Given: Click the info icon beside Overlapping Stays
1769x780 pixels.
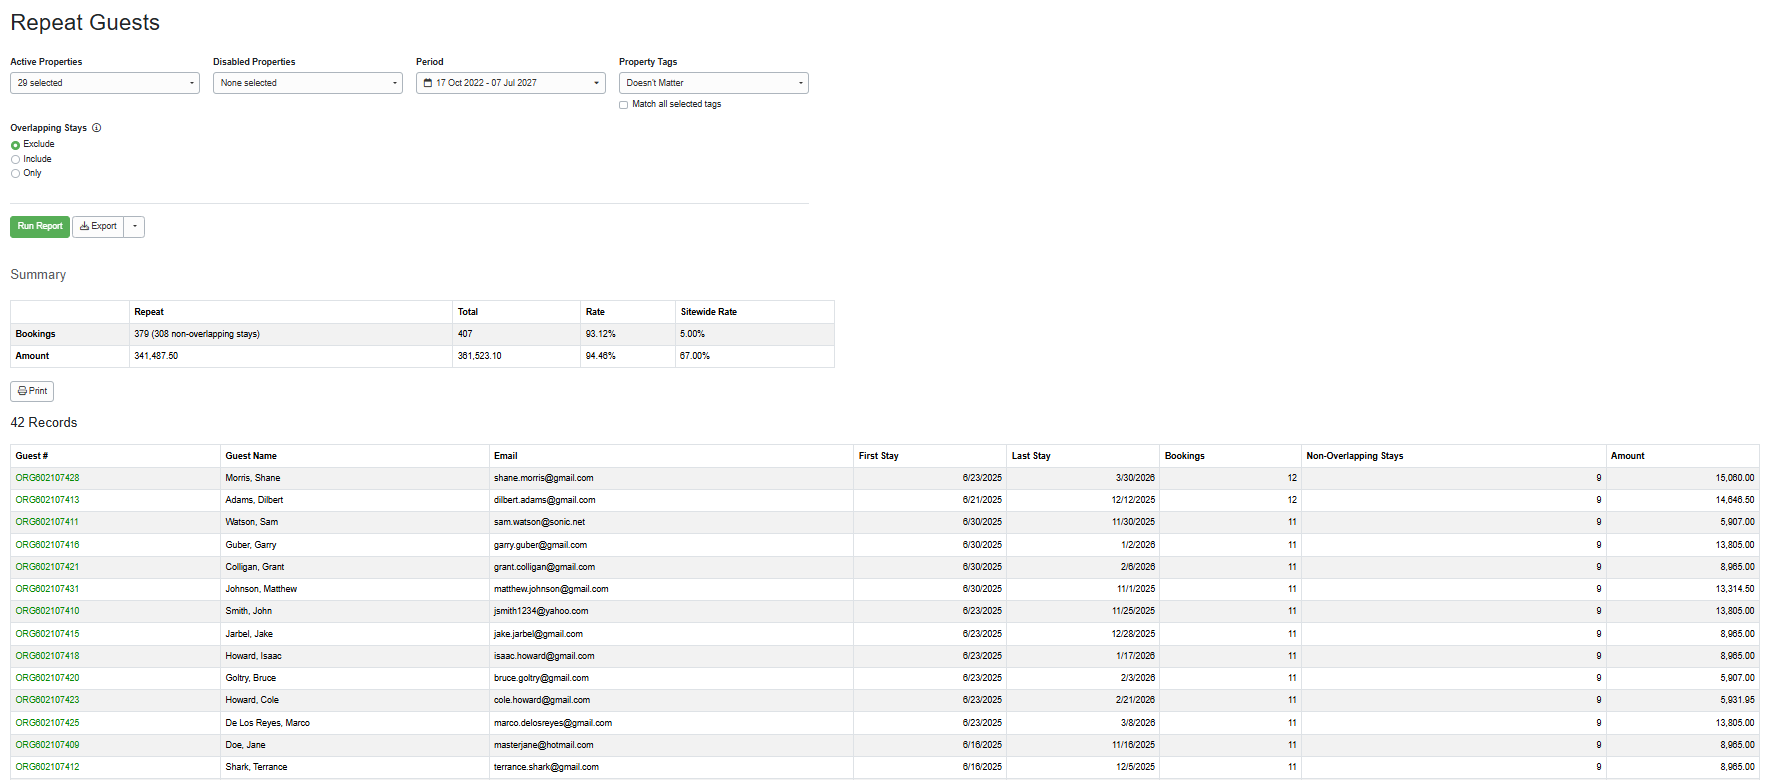Looking at the screenshot, I should tap(96, 128).
